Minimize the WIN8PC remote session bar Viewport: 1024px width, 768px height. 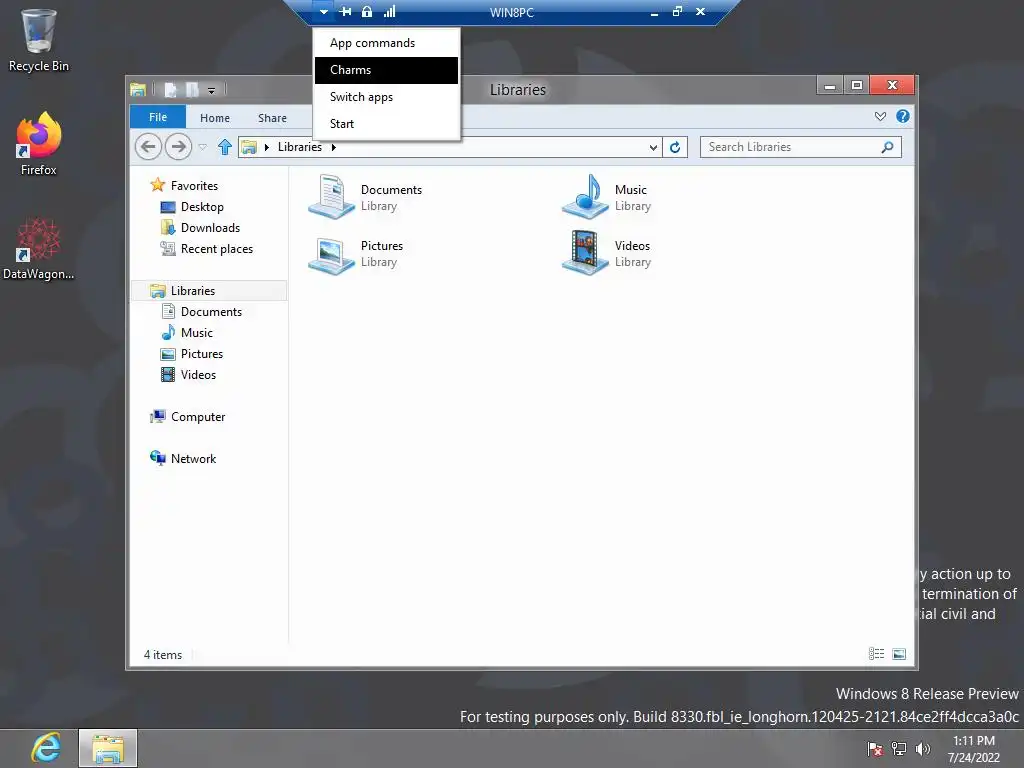point(654,12)
